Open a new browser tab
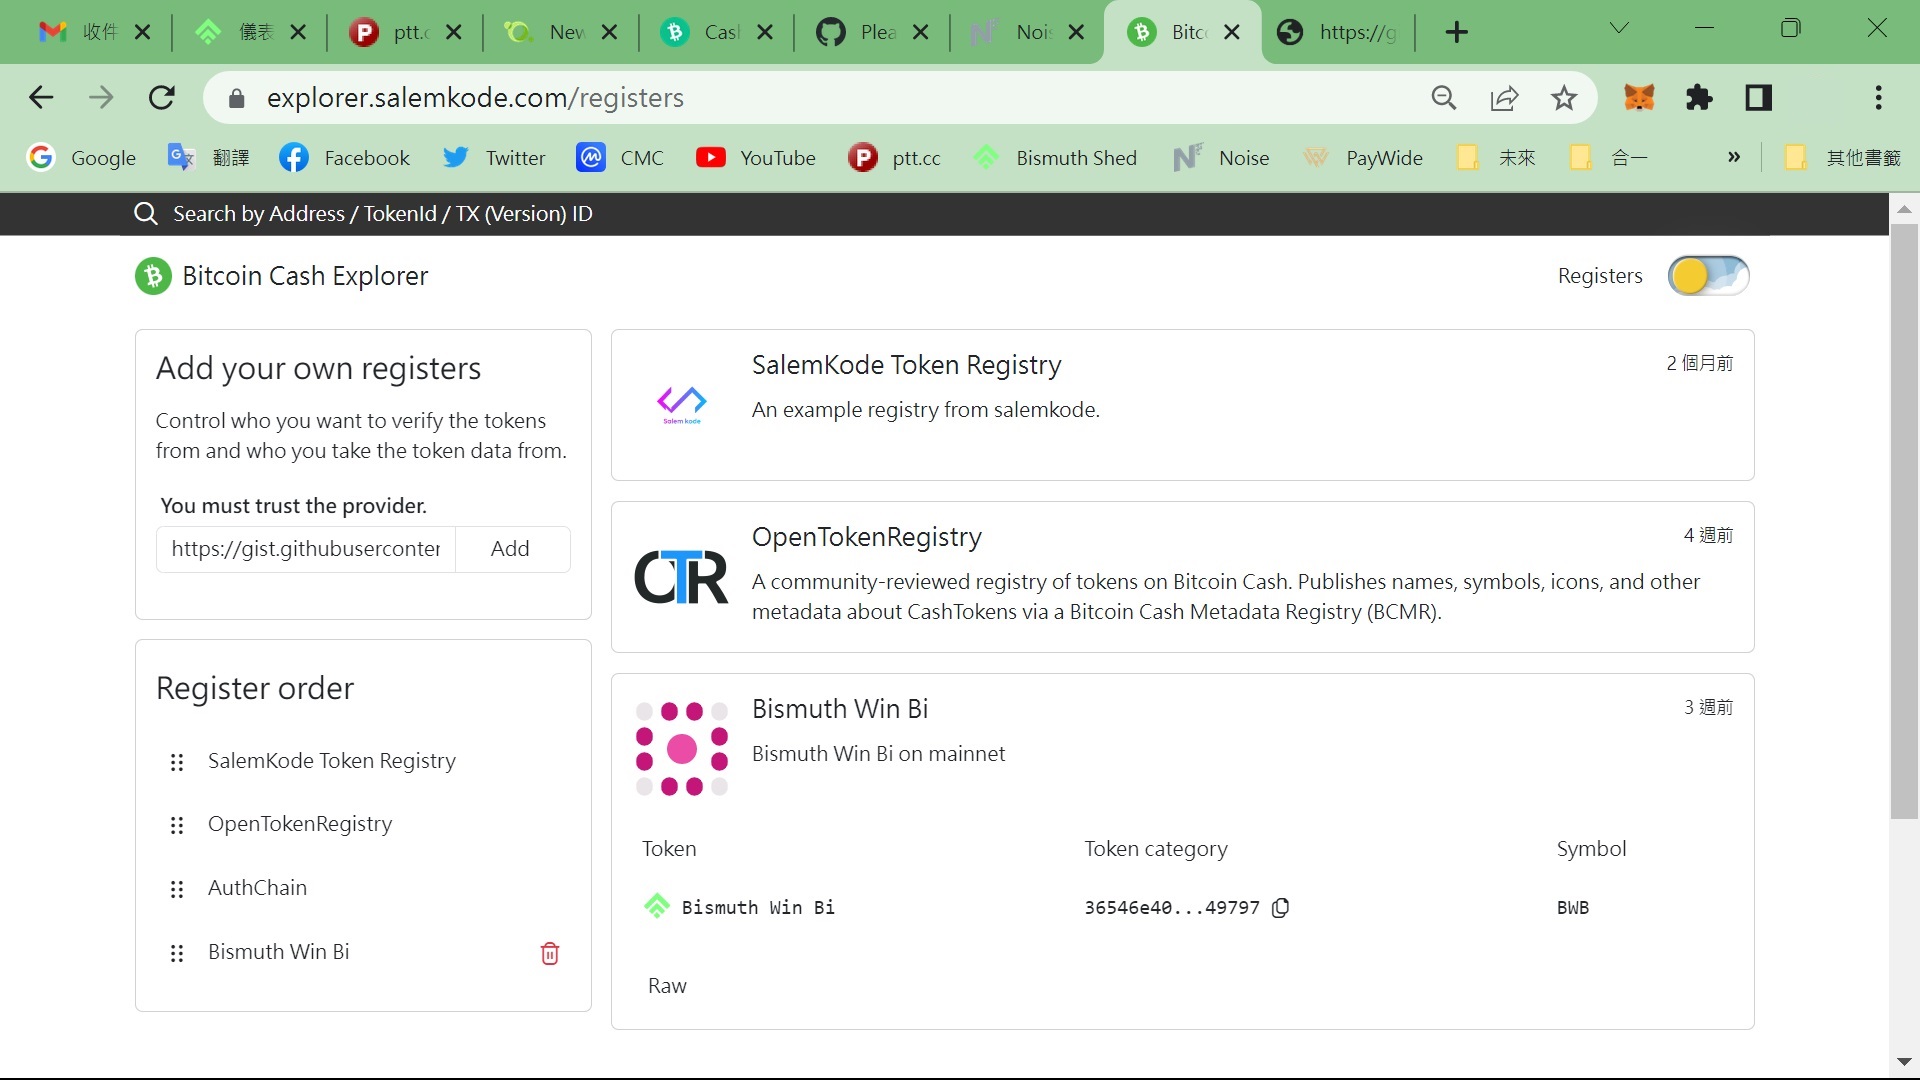Screen dimensions: 1920x1080 pyautogui.click(x=1457, y=32)
